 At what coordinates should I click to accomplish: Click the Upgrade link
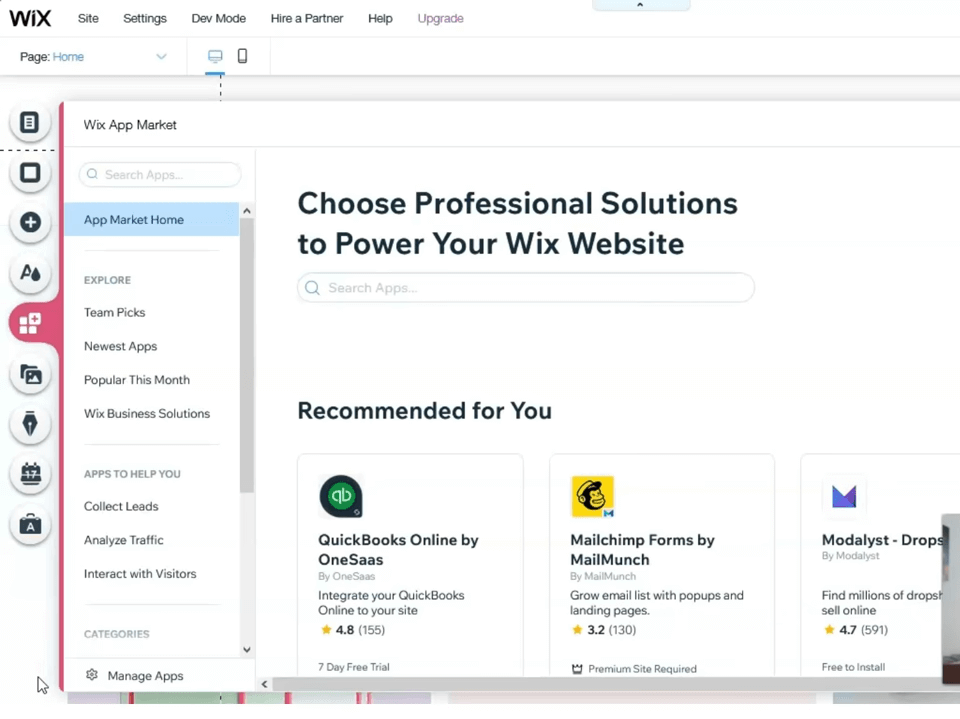[x=440, y=18]
